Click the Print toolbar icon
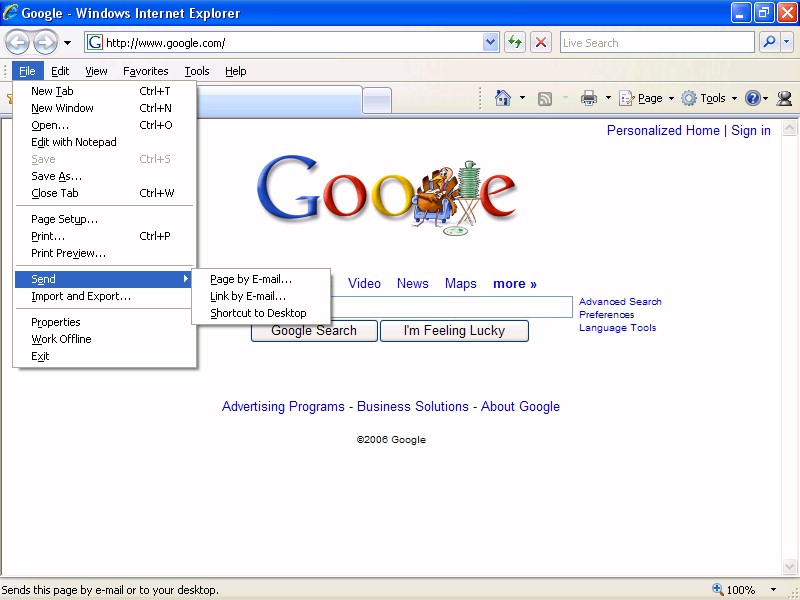This screenshot has height=600, width=800. point(589,98)
